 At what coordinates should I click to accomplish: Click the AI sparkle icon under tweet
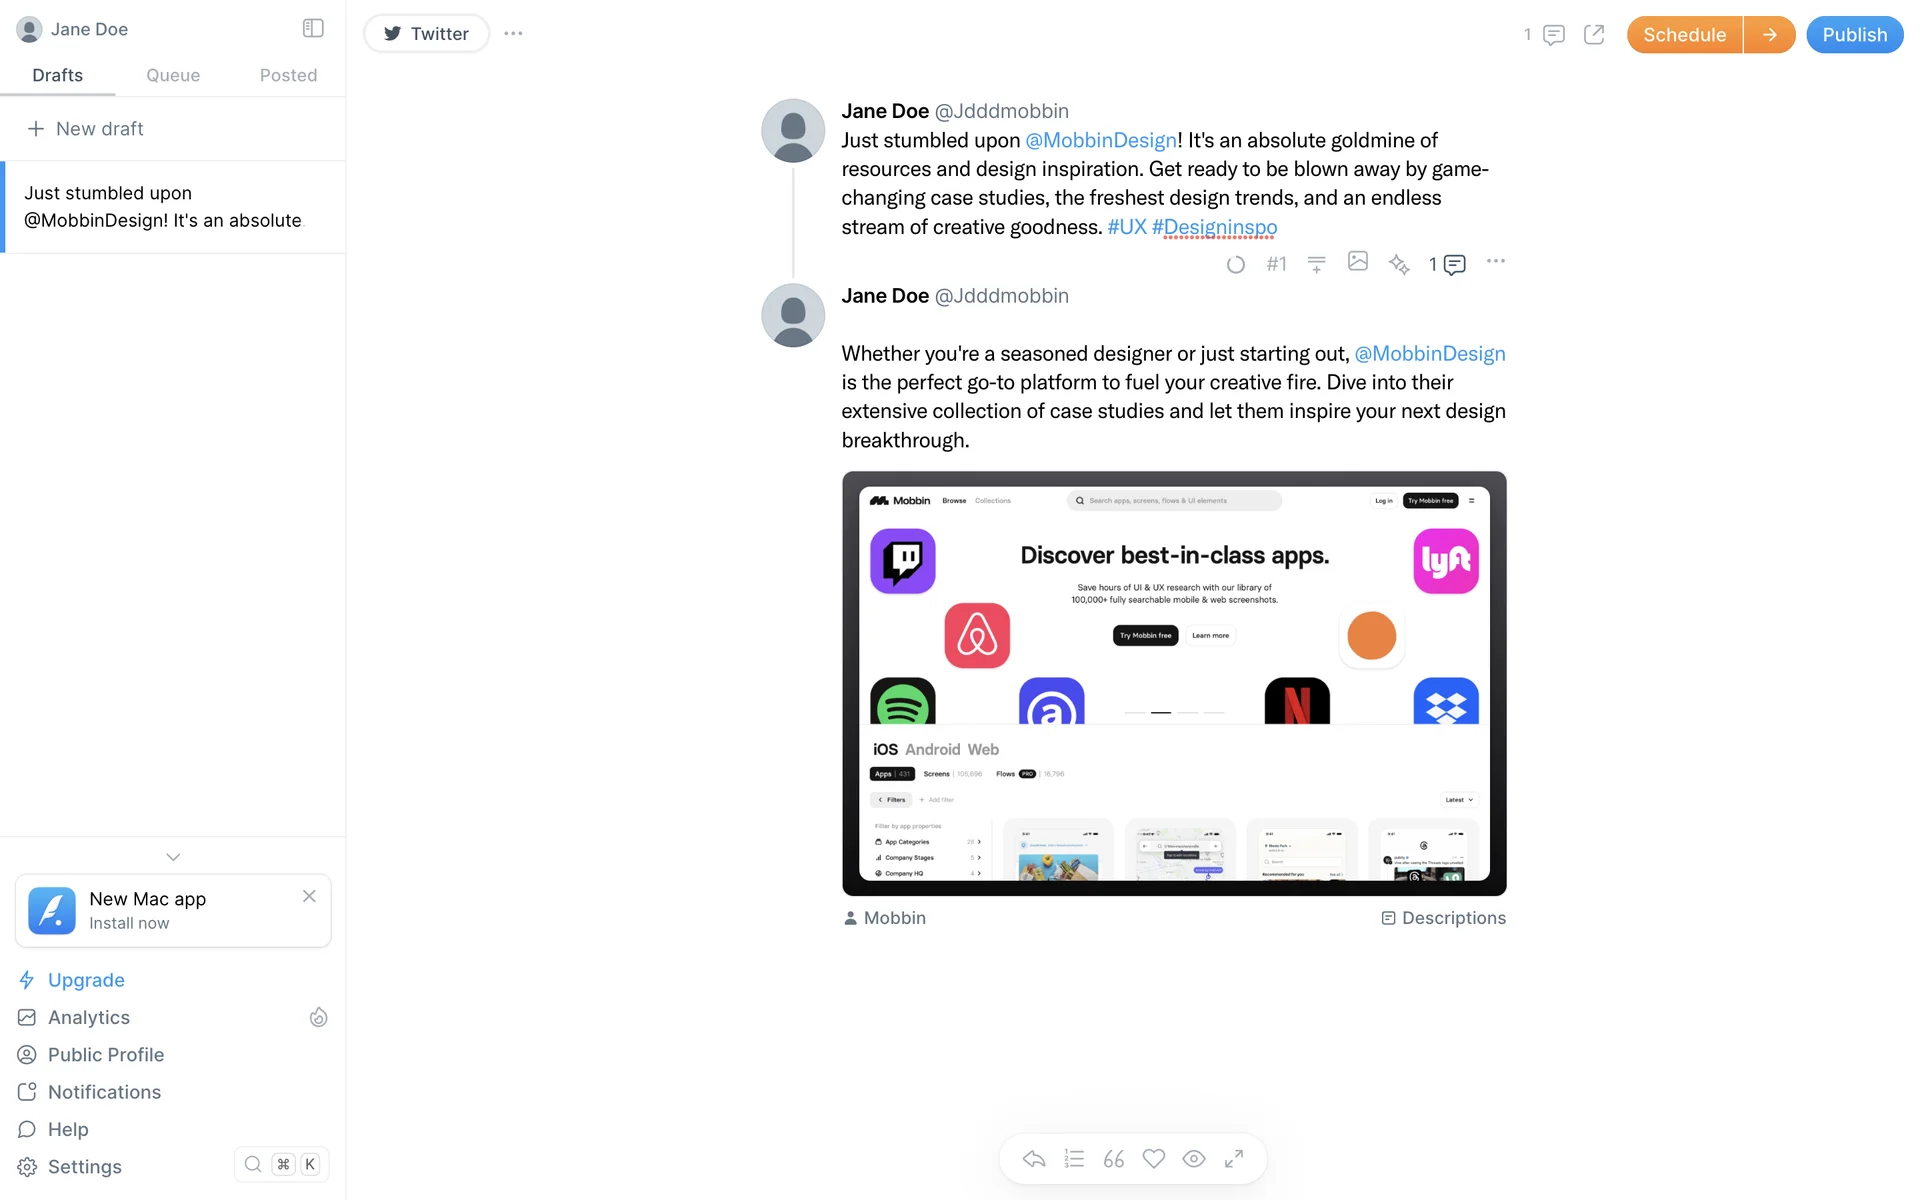[1399, 264]
